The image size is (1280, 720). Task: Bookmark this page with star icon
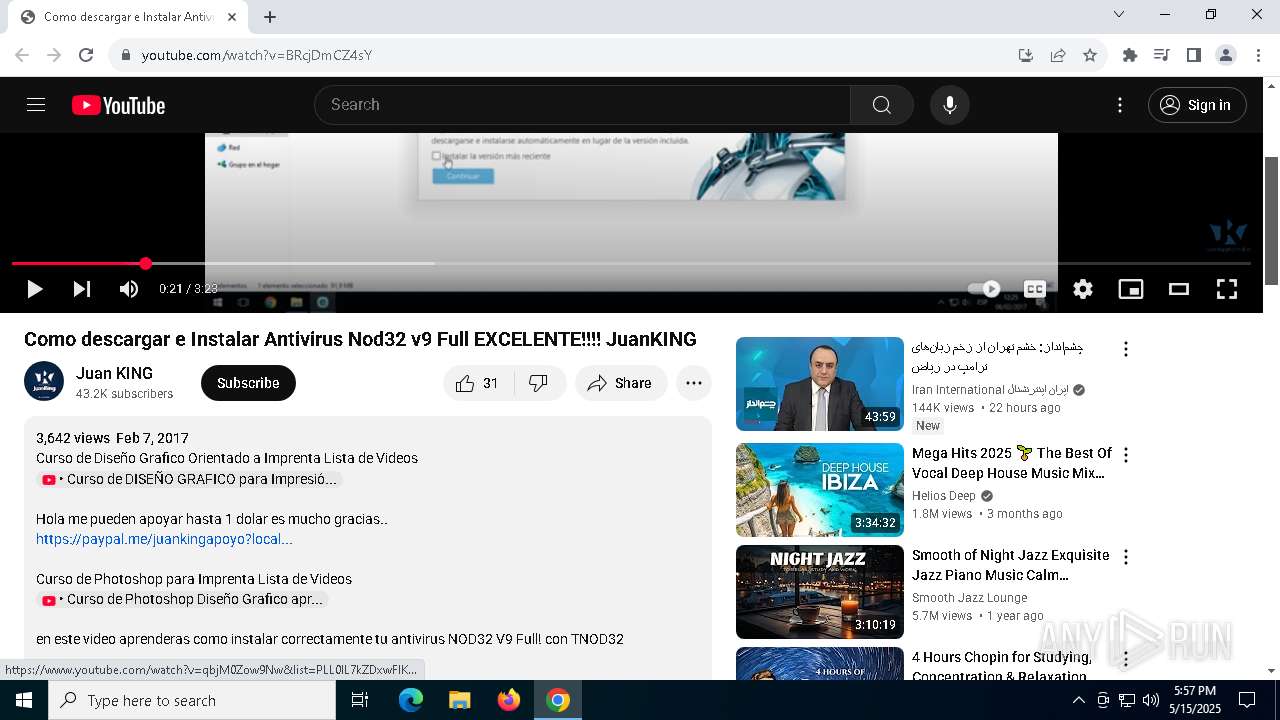[1090, 55]
